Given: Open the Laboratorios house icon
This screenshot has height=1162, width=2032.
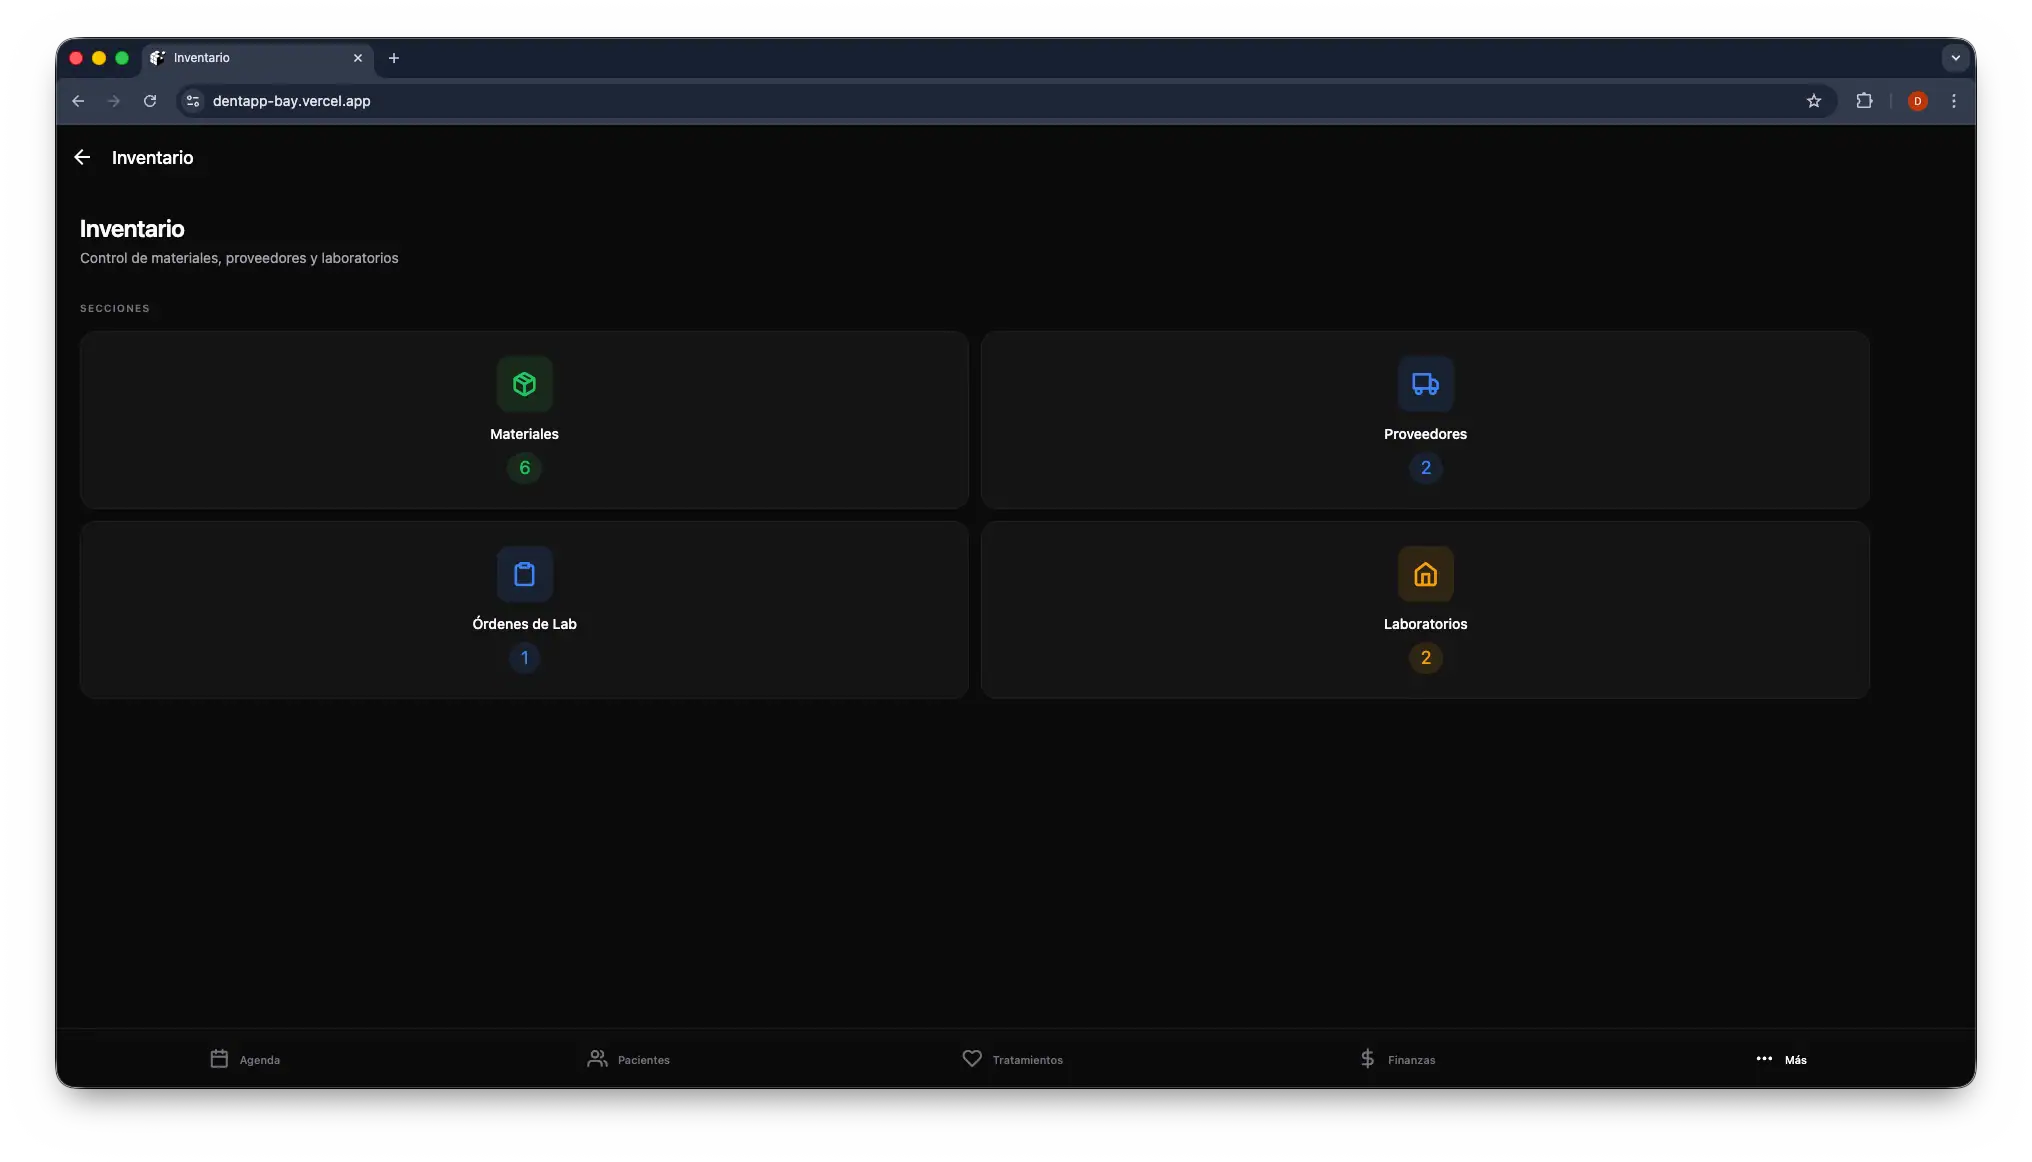Looking at the screenshot, I should (x=1425, y=574).
